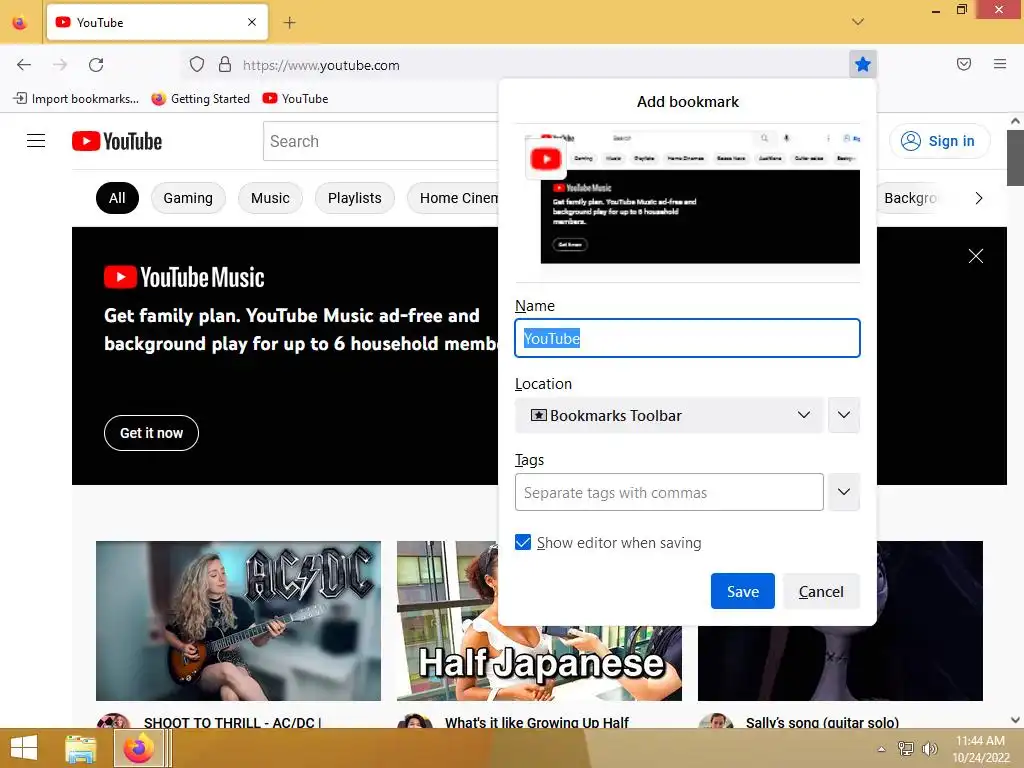Click the volume speaker tray icon

tap(929, 749)
